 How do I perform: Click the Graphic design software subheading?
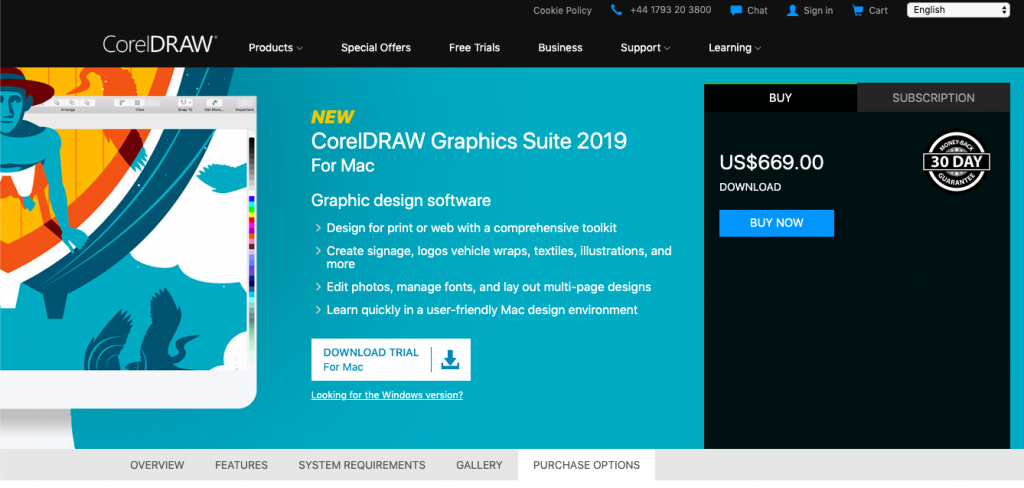point(401,200)
